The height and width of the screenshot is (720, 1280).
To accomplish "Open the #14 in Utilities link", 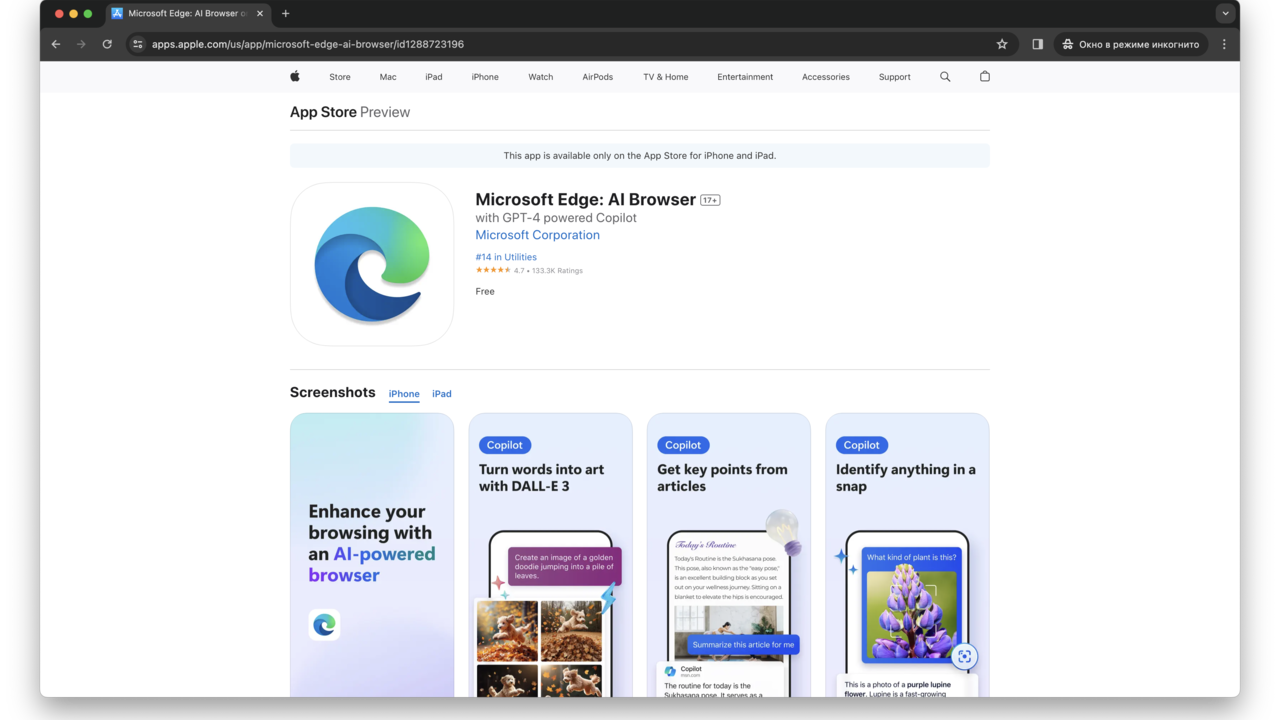I will point(506,257).
